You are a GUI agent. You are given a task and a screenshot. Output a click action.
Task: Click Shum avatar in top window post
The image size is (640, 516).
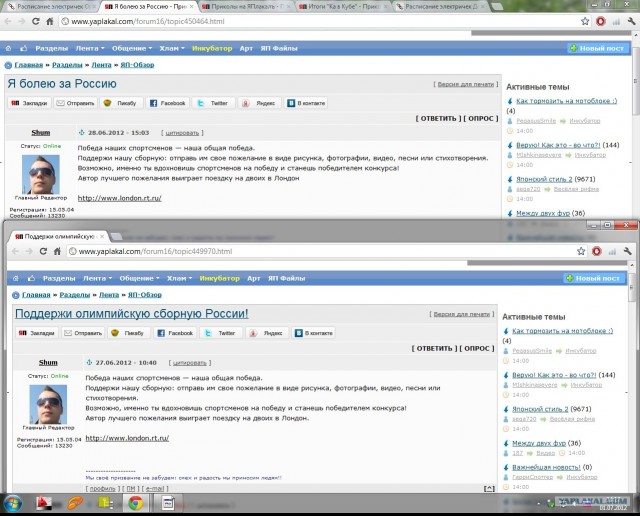(x=41, y=174)
